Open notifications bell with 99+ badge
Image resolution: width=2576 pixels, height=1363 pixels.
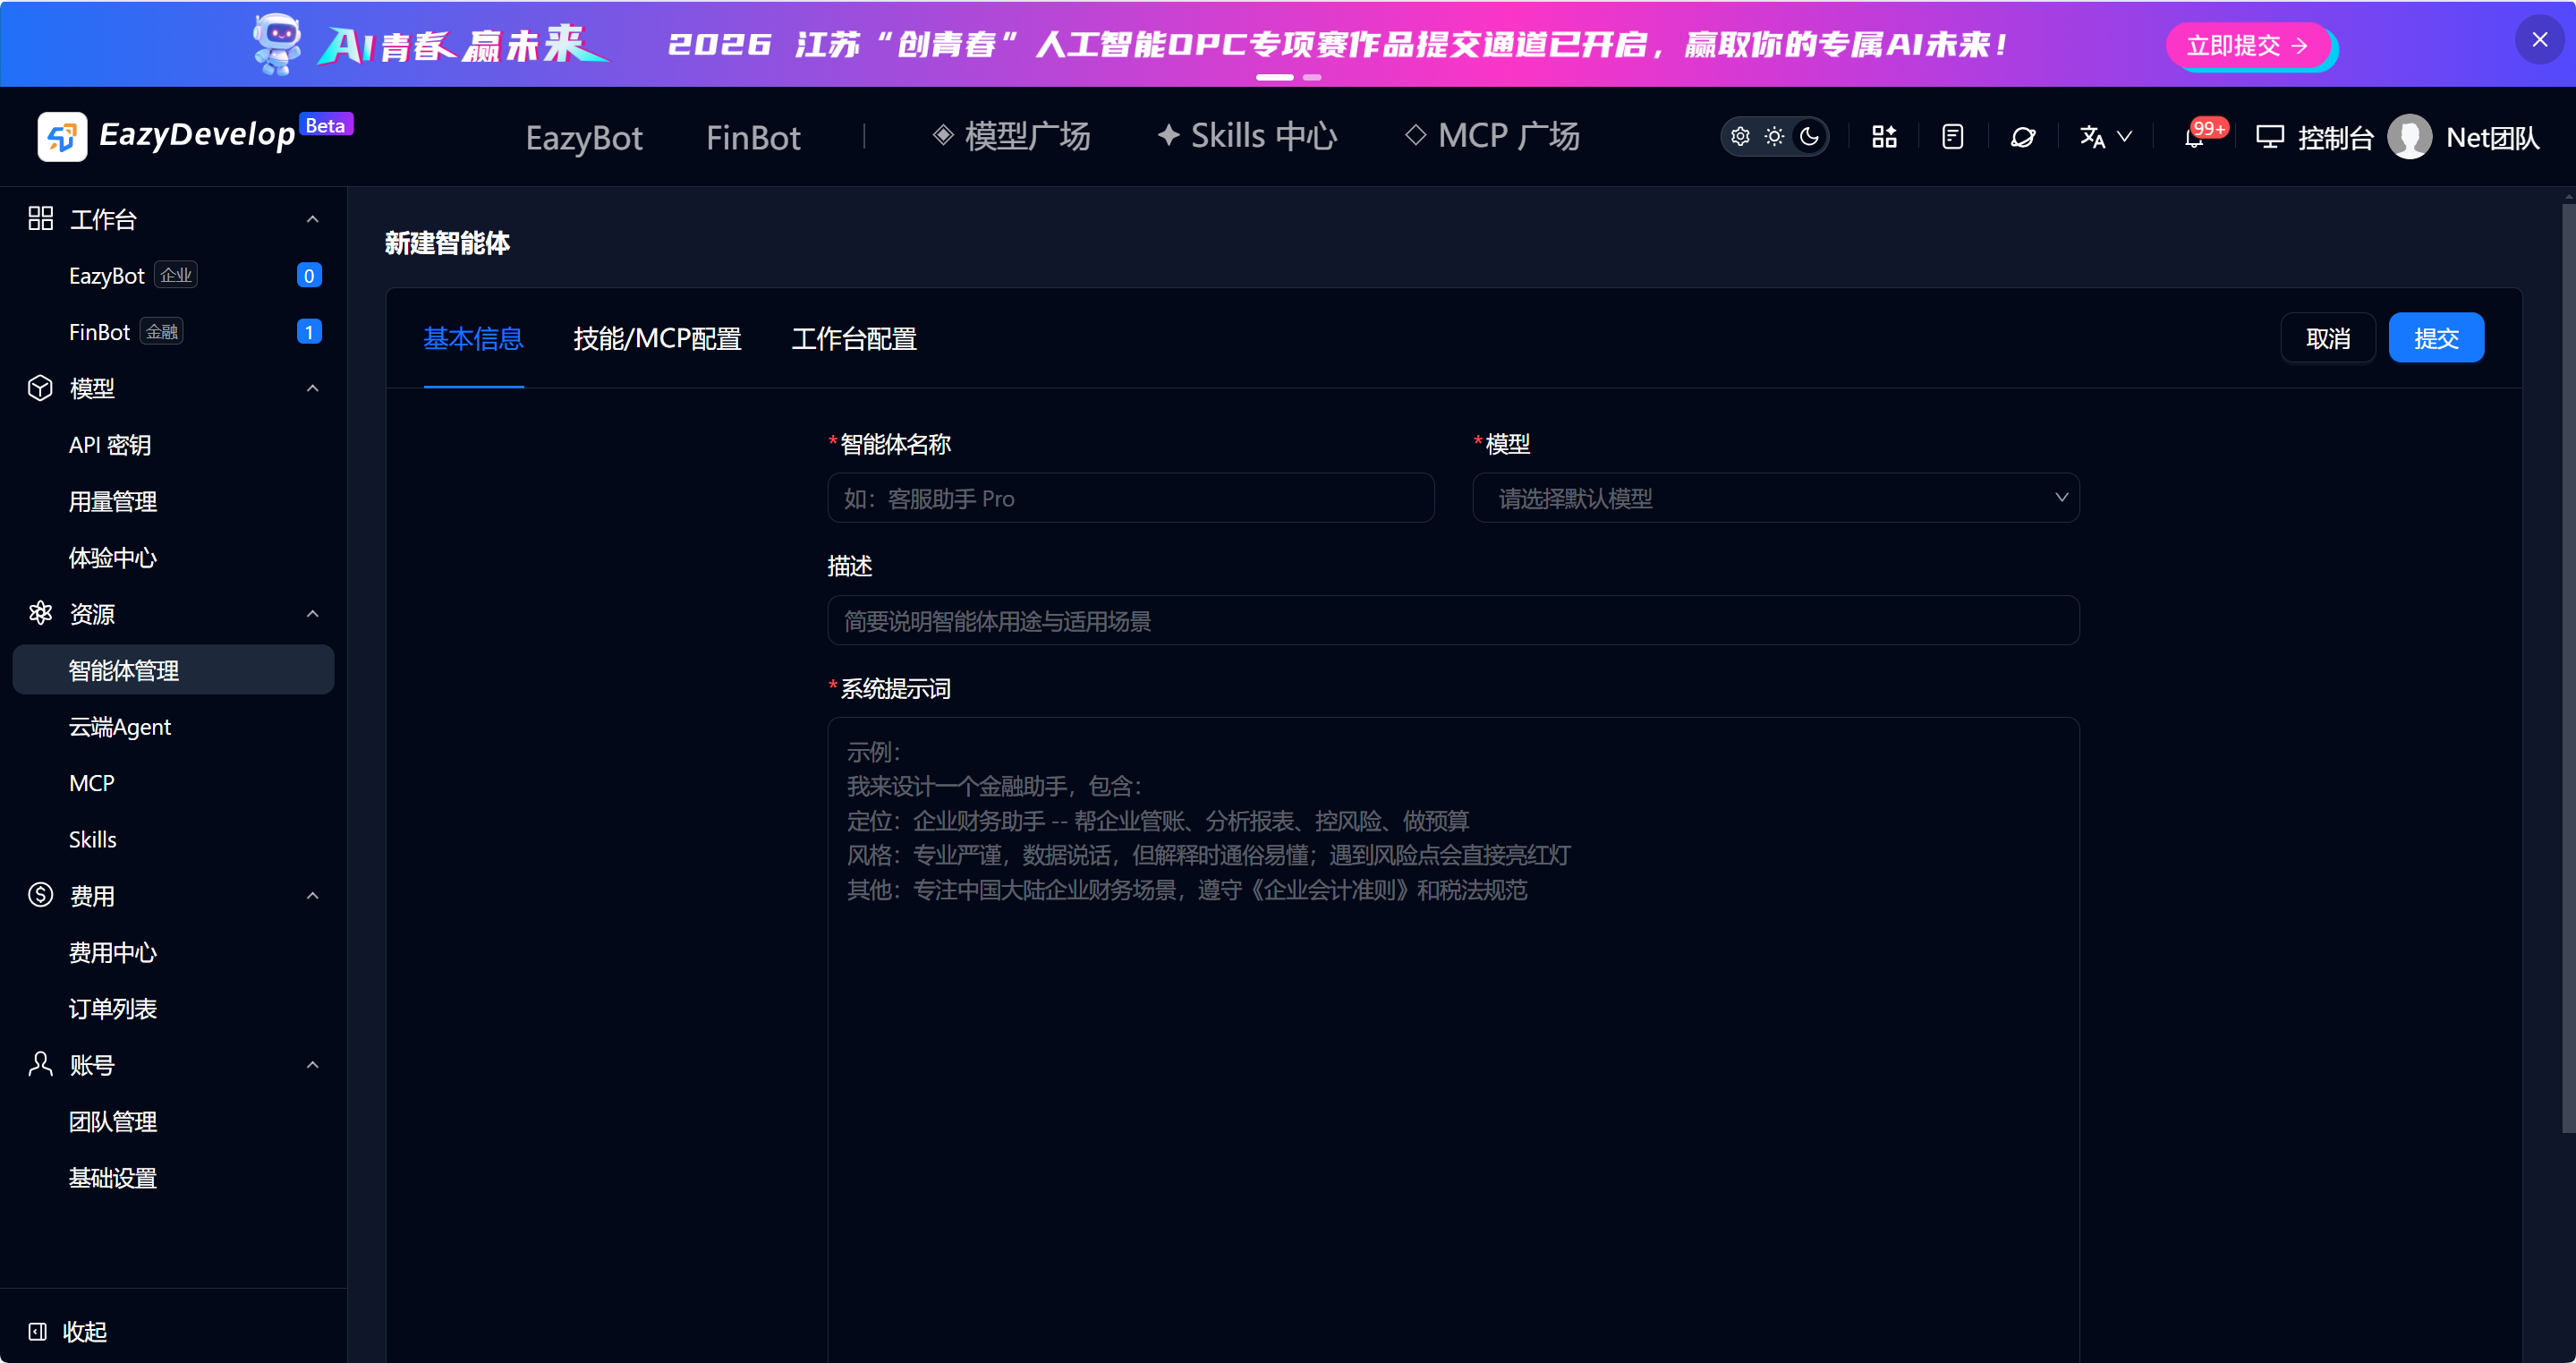(x=2194, y=138)
